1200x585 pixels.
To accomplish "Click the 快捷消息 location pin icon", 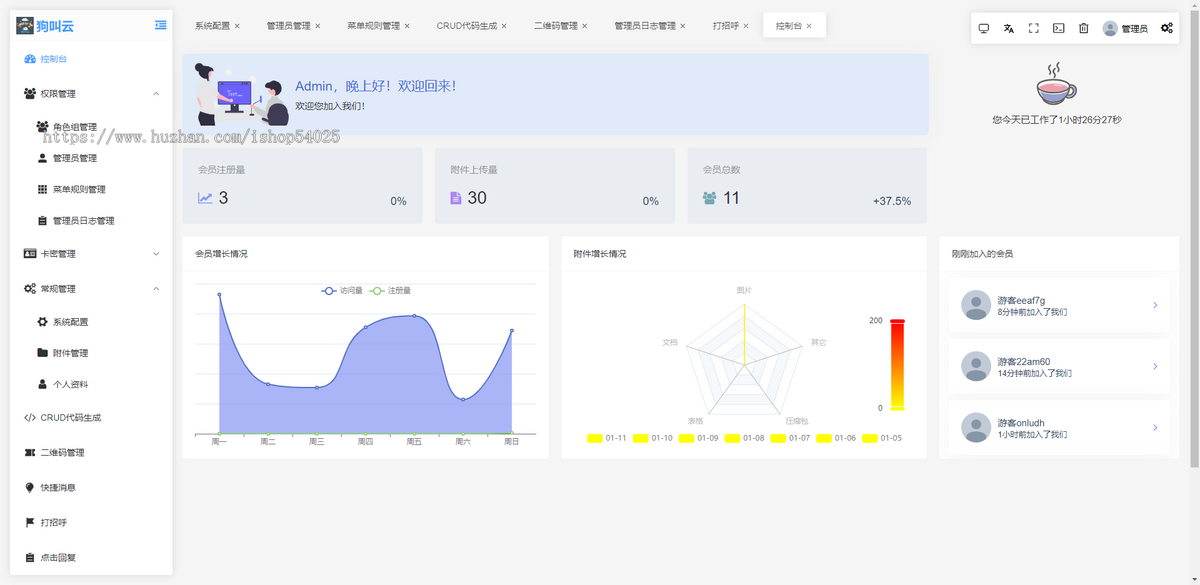I will coord(29,488).
